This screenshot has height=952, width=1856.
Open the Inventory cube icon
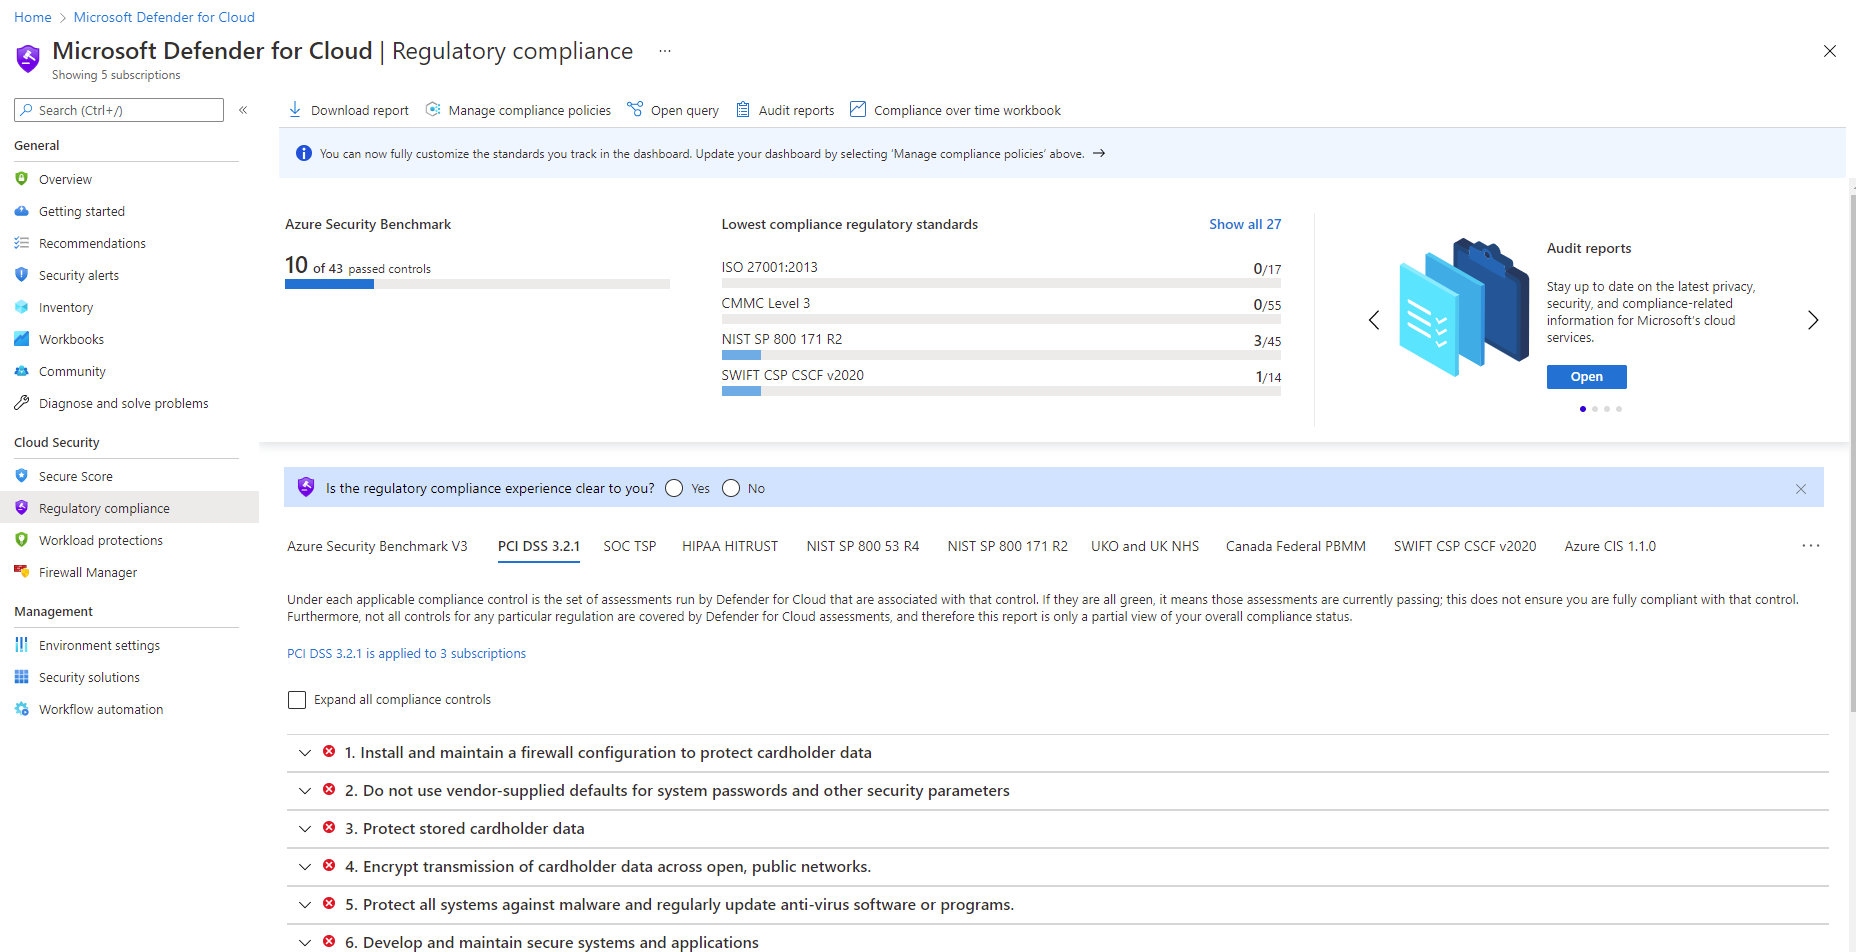click(x=22, y=307)
